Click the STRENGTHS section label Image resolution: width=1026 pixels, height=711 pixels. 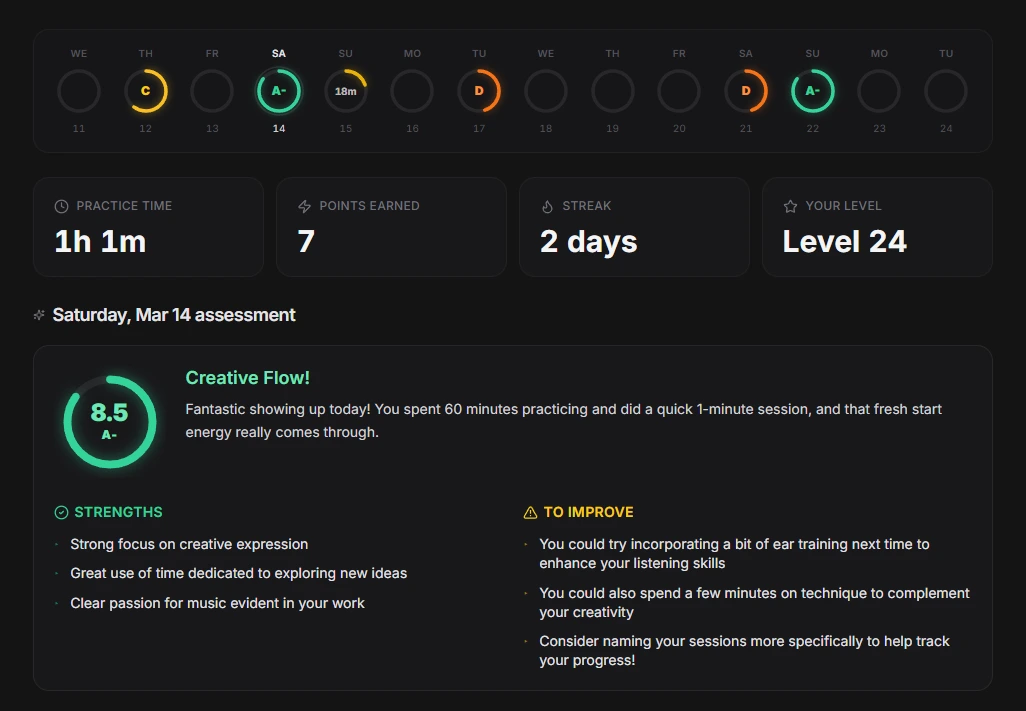click(x=118, y=512)
